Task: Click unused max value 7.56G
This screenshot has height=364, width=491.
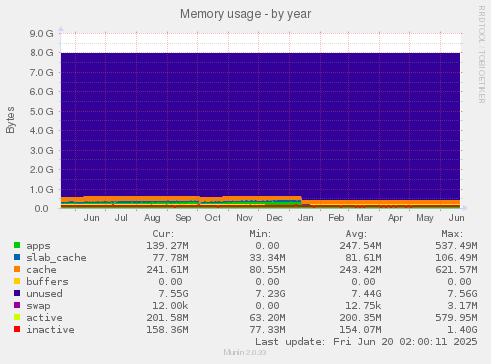Action: click(462, 294)
